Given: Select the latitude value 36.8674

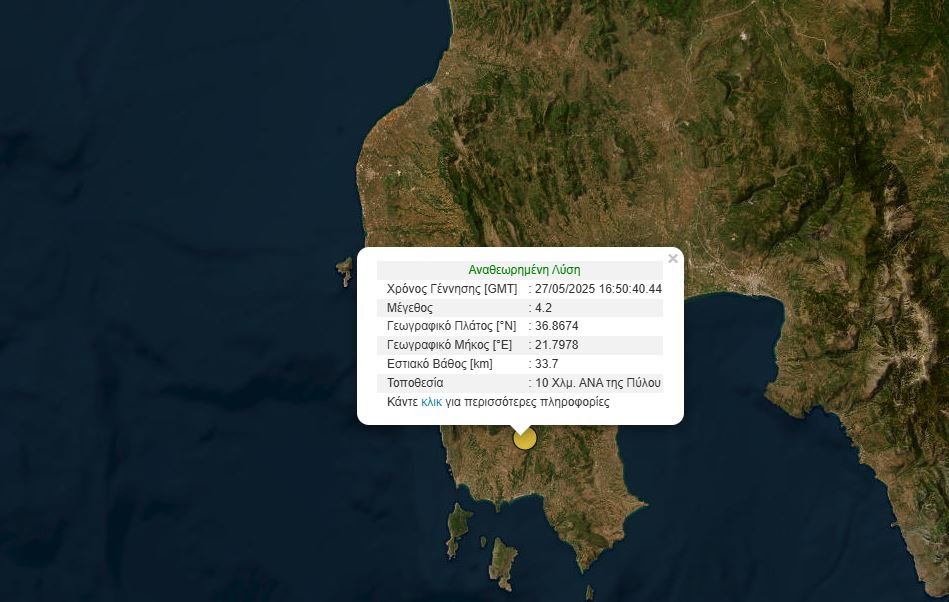Looking at the screenshot, I should 556,326.
